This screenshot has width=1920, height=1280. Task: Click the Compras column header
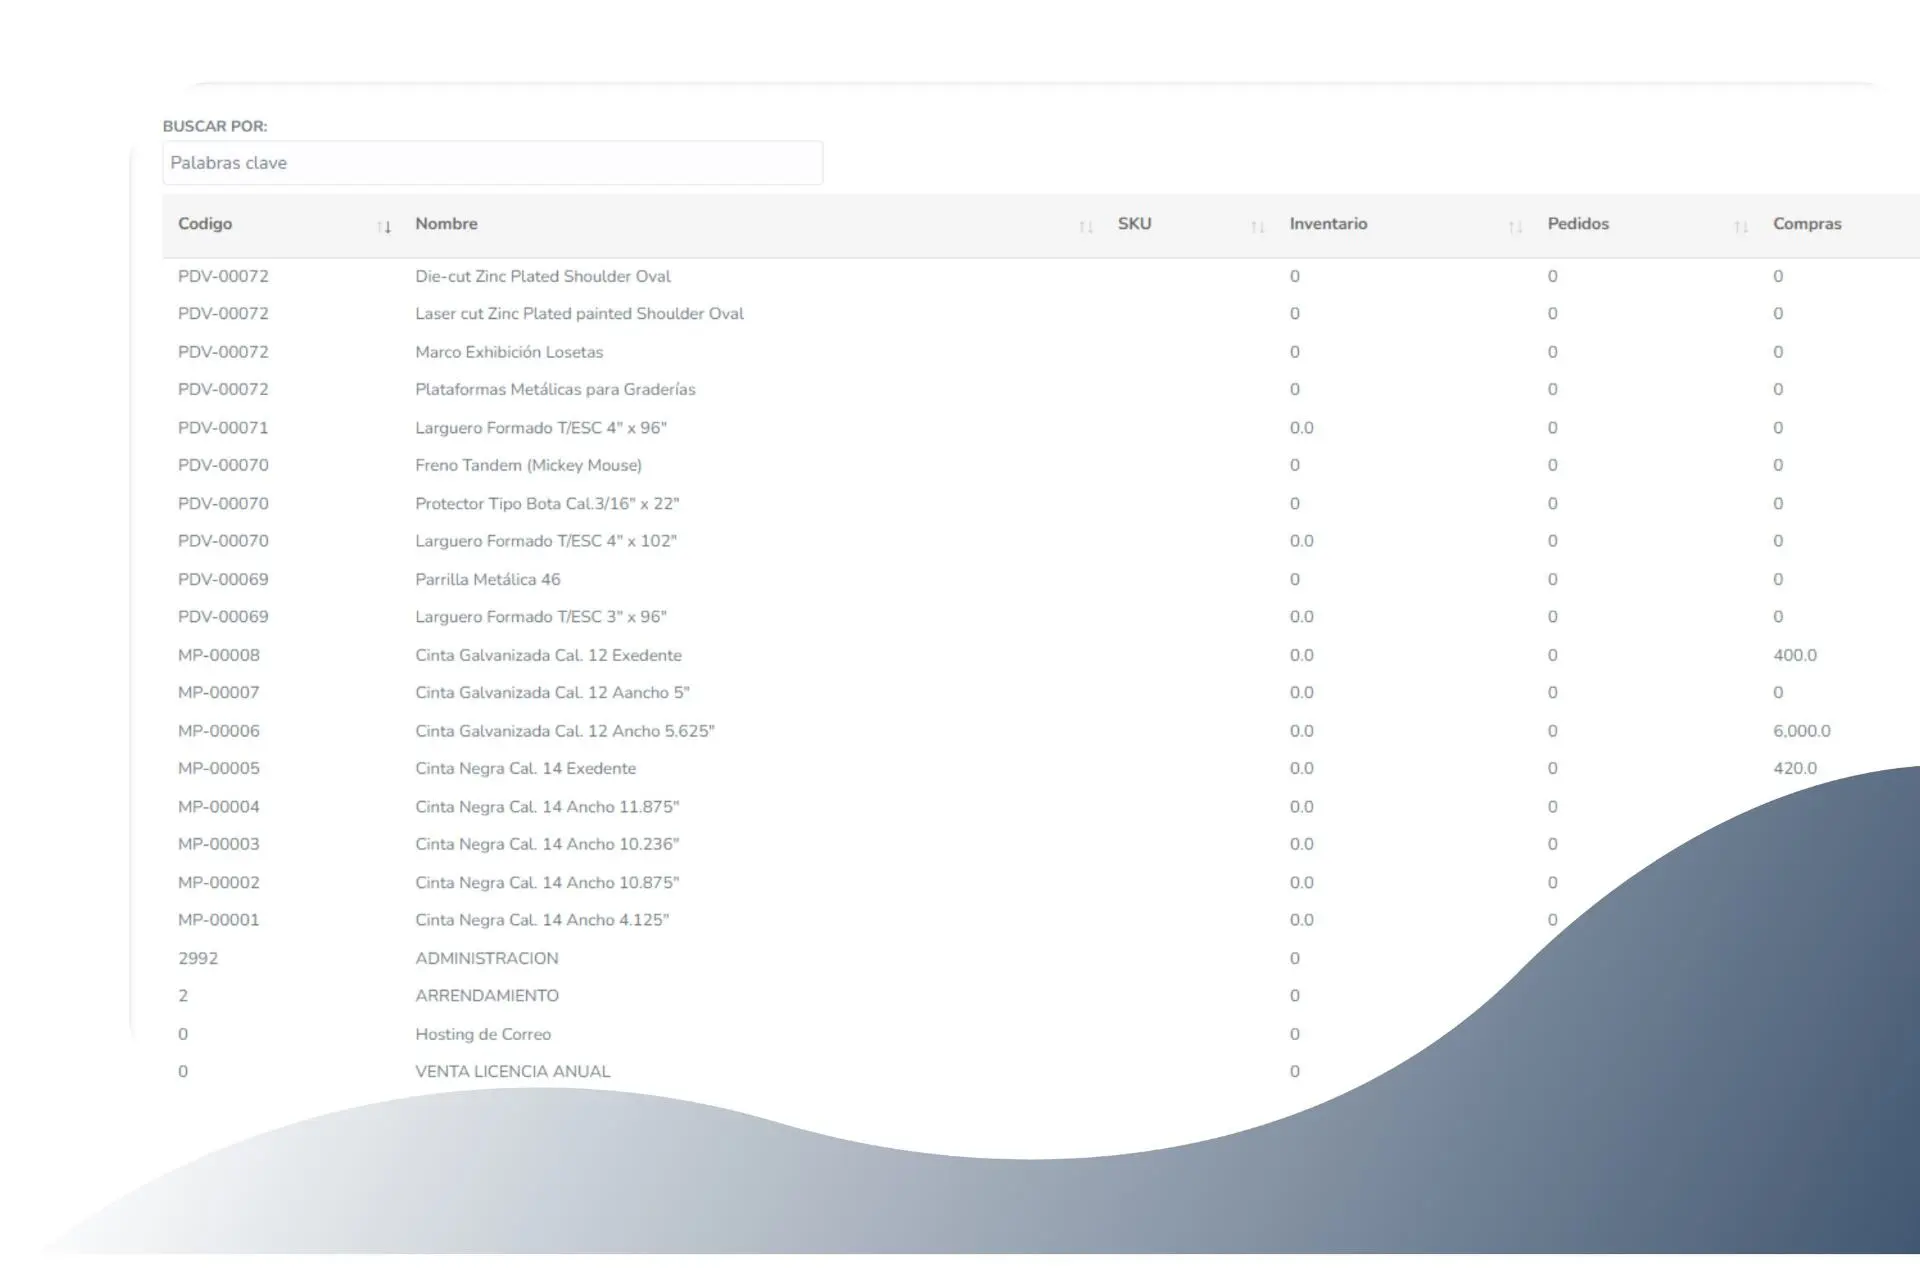point(1806,224)
